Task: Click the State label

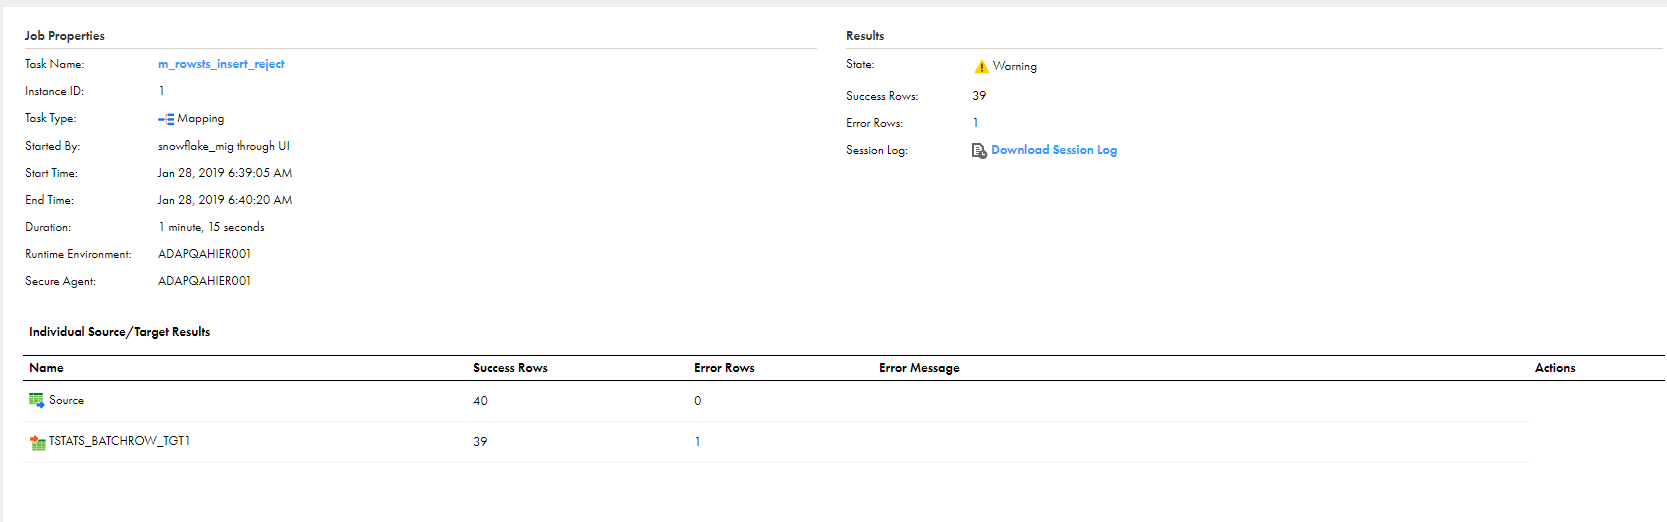Action: point(860,64)
